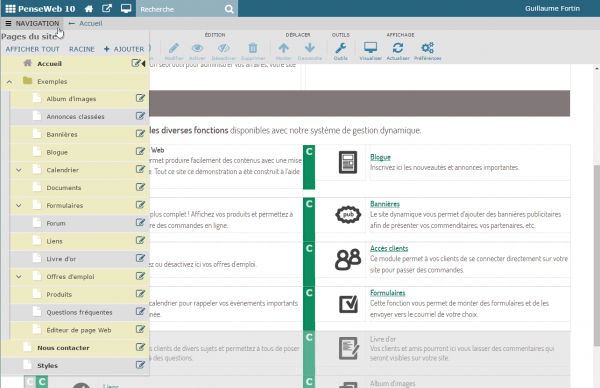
Task: Edit Liens page icon
Action: click(140, 241)
